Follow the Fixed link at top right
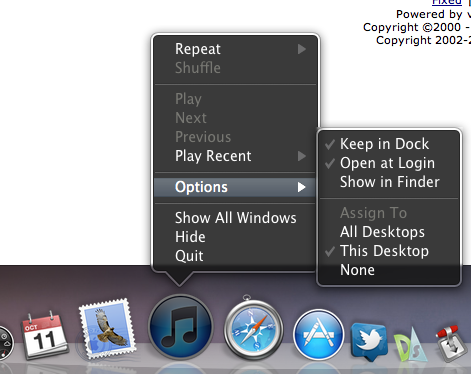The image size is (471, 374). pos(447,2)
